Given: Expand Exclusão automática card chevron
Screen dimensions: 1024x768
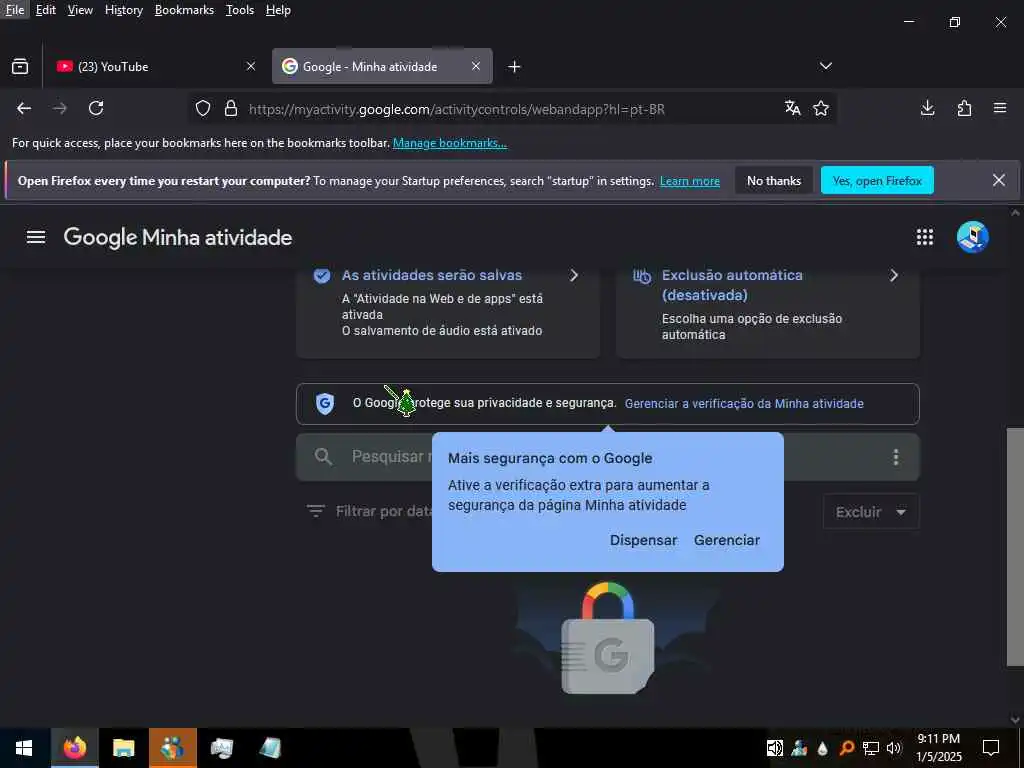Looking at the screenshot, I should (894, 276).
